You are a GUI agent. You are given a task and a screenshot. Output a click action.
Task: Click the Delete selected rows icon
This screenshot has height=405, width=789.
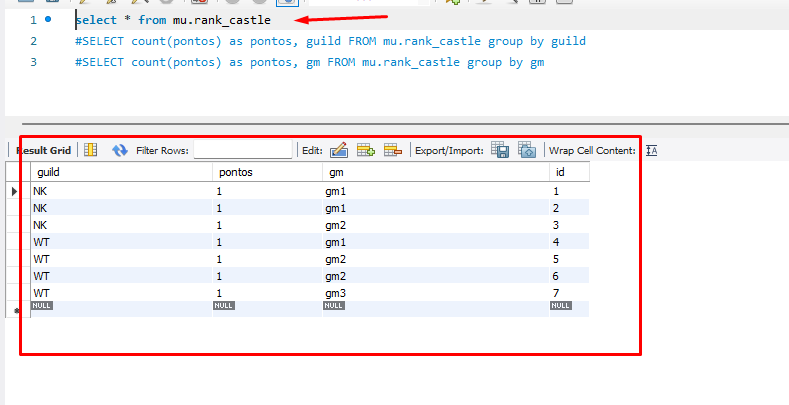392,150
